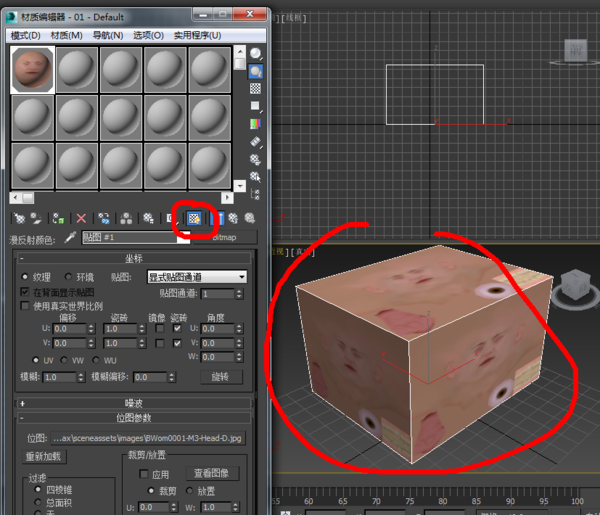Click the Sample Type sphere icon
The height and width of the screenshot is (515, 600).
255,54
